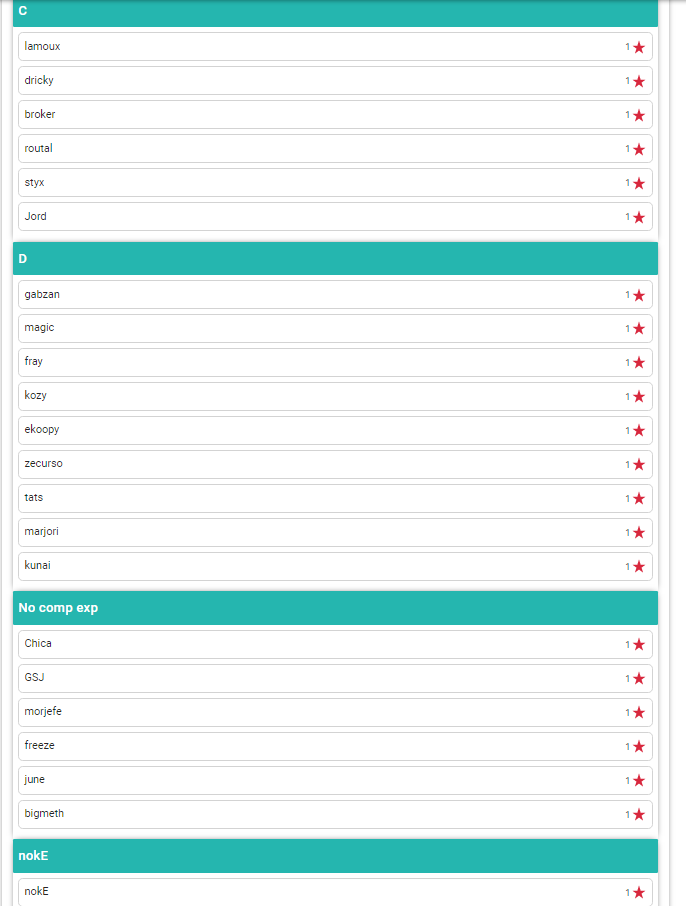686x906 pixels.
Task: Select the player name Jord
Action: (35, 216)
